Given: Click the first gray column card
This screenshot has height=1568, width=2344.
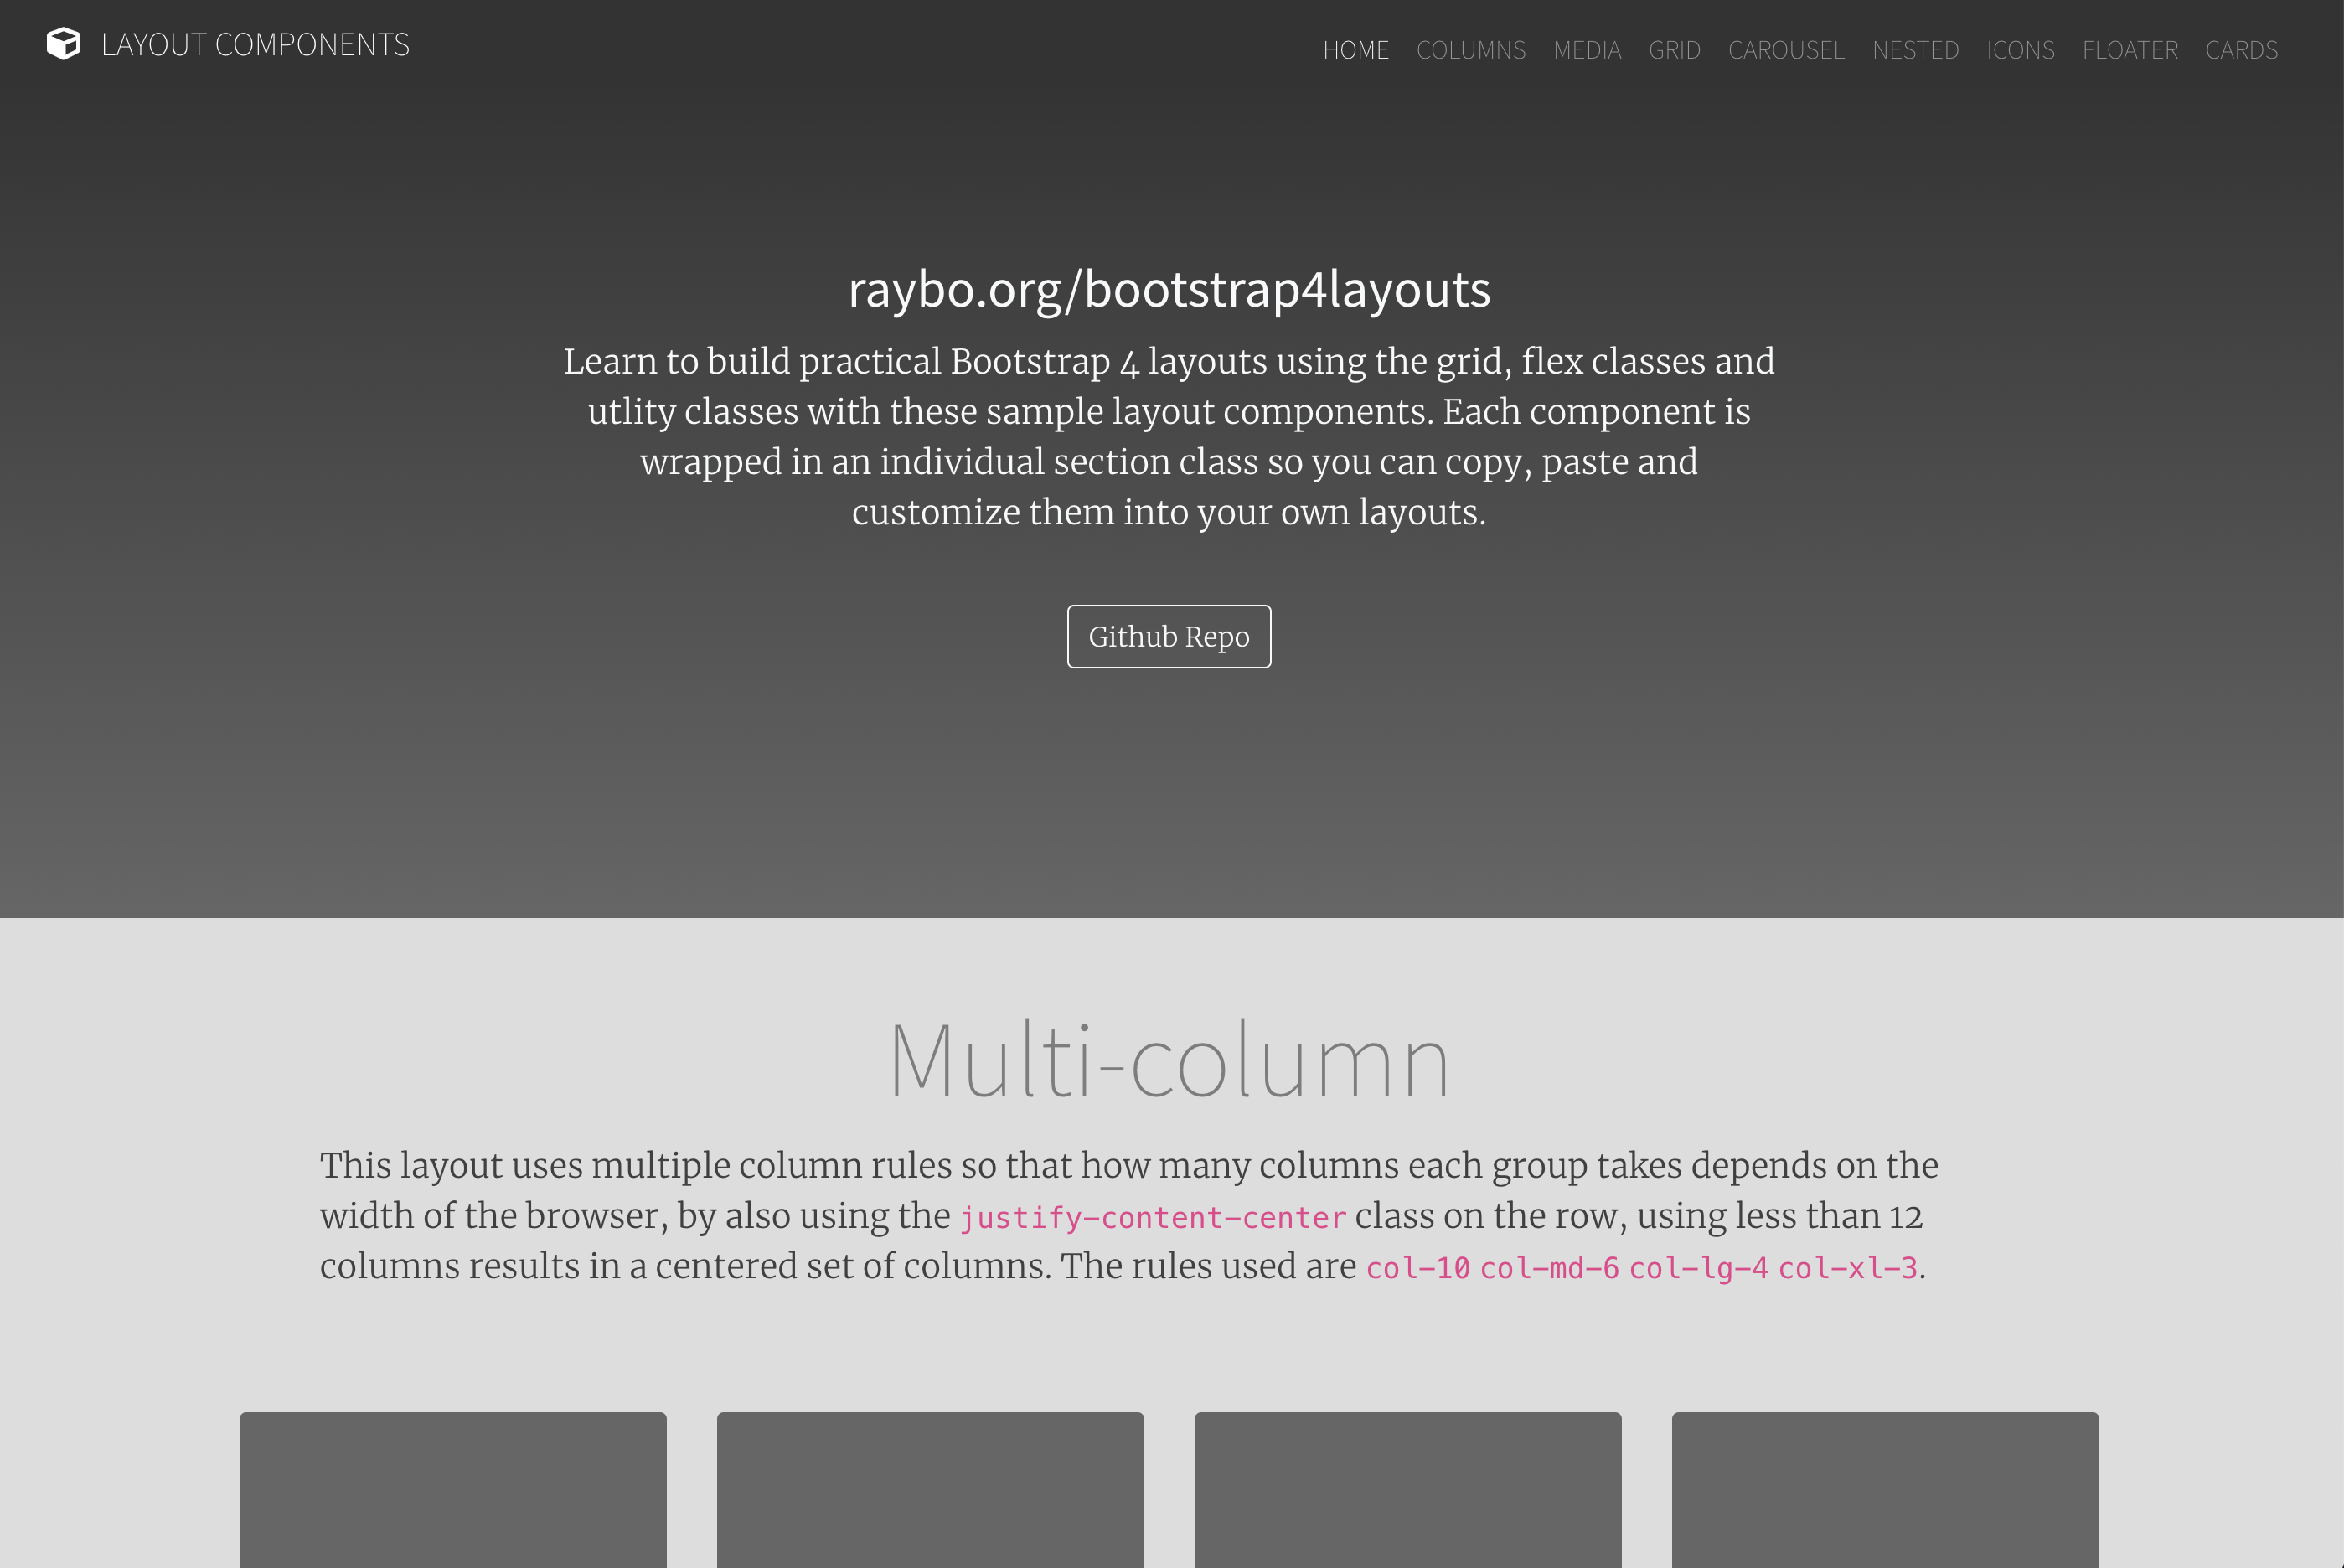Looking at the screenshot, I should point(452,1489).
